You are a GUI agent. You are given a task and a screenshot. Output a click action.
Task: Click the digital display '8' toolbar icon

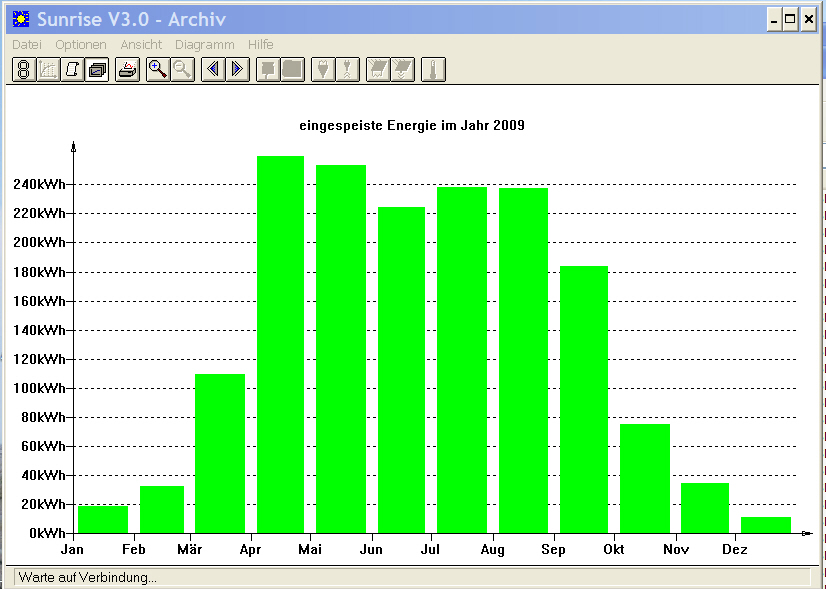(x=24, y=70)
